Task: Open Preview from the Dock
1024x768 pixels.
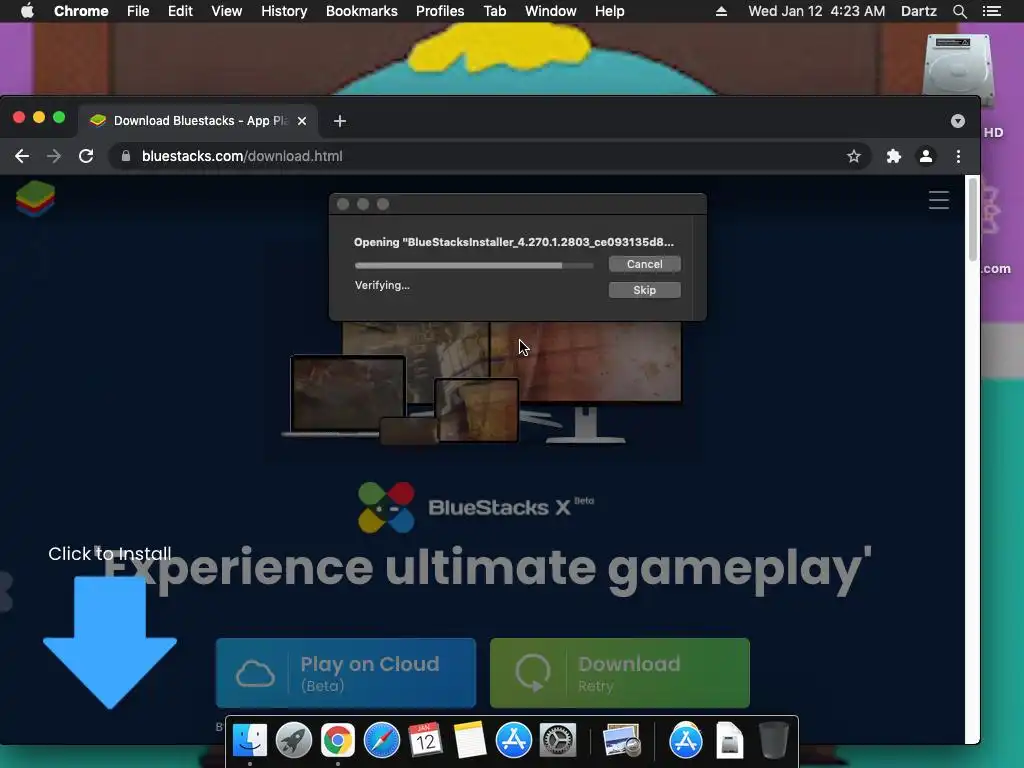Action: (x=622, y=741)
